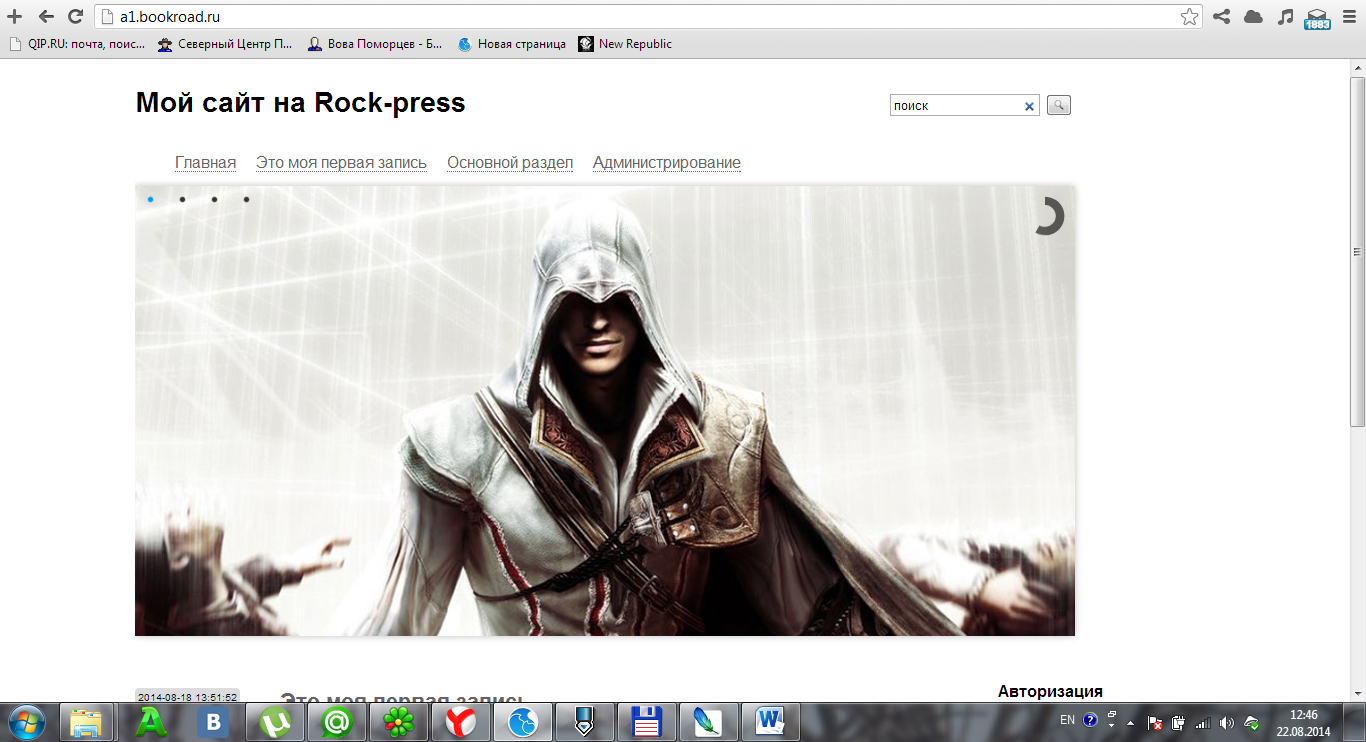Go back to the previous page

[x=46, y=17]
